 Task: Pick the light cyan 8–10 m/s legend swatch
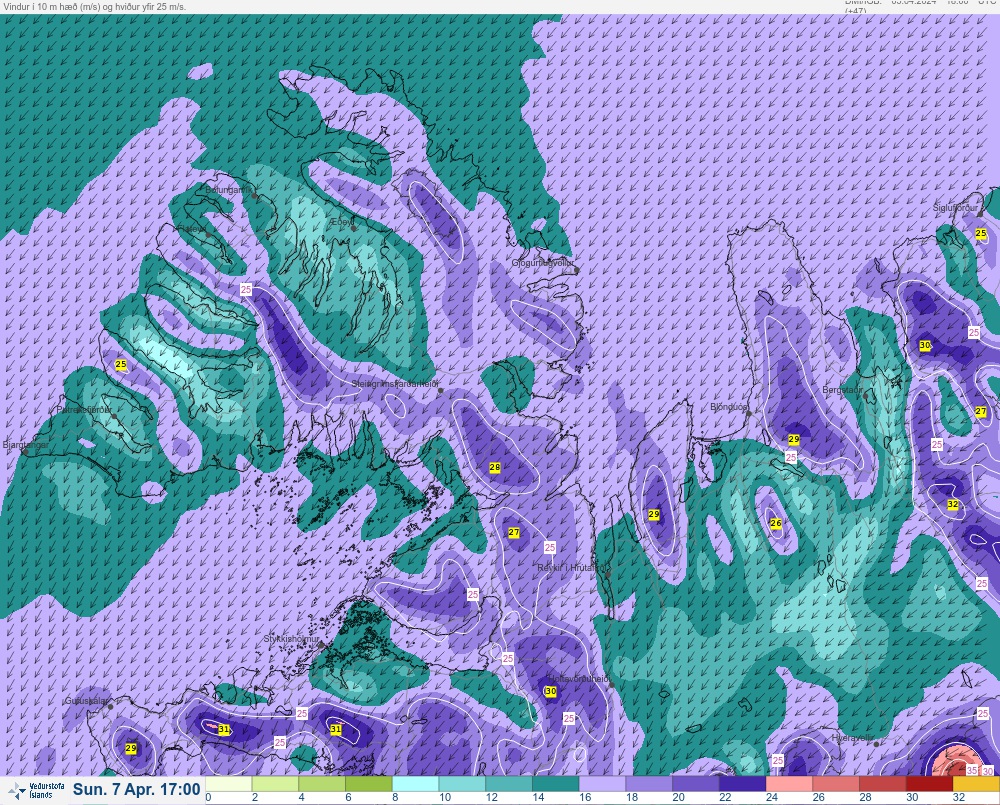tap(415, 784)
